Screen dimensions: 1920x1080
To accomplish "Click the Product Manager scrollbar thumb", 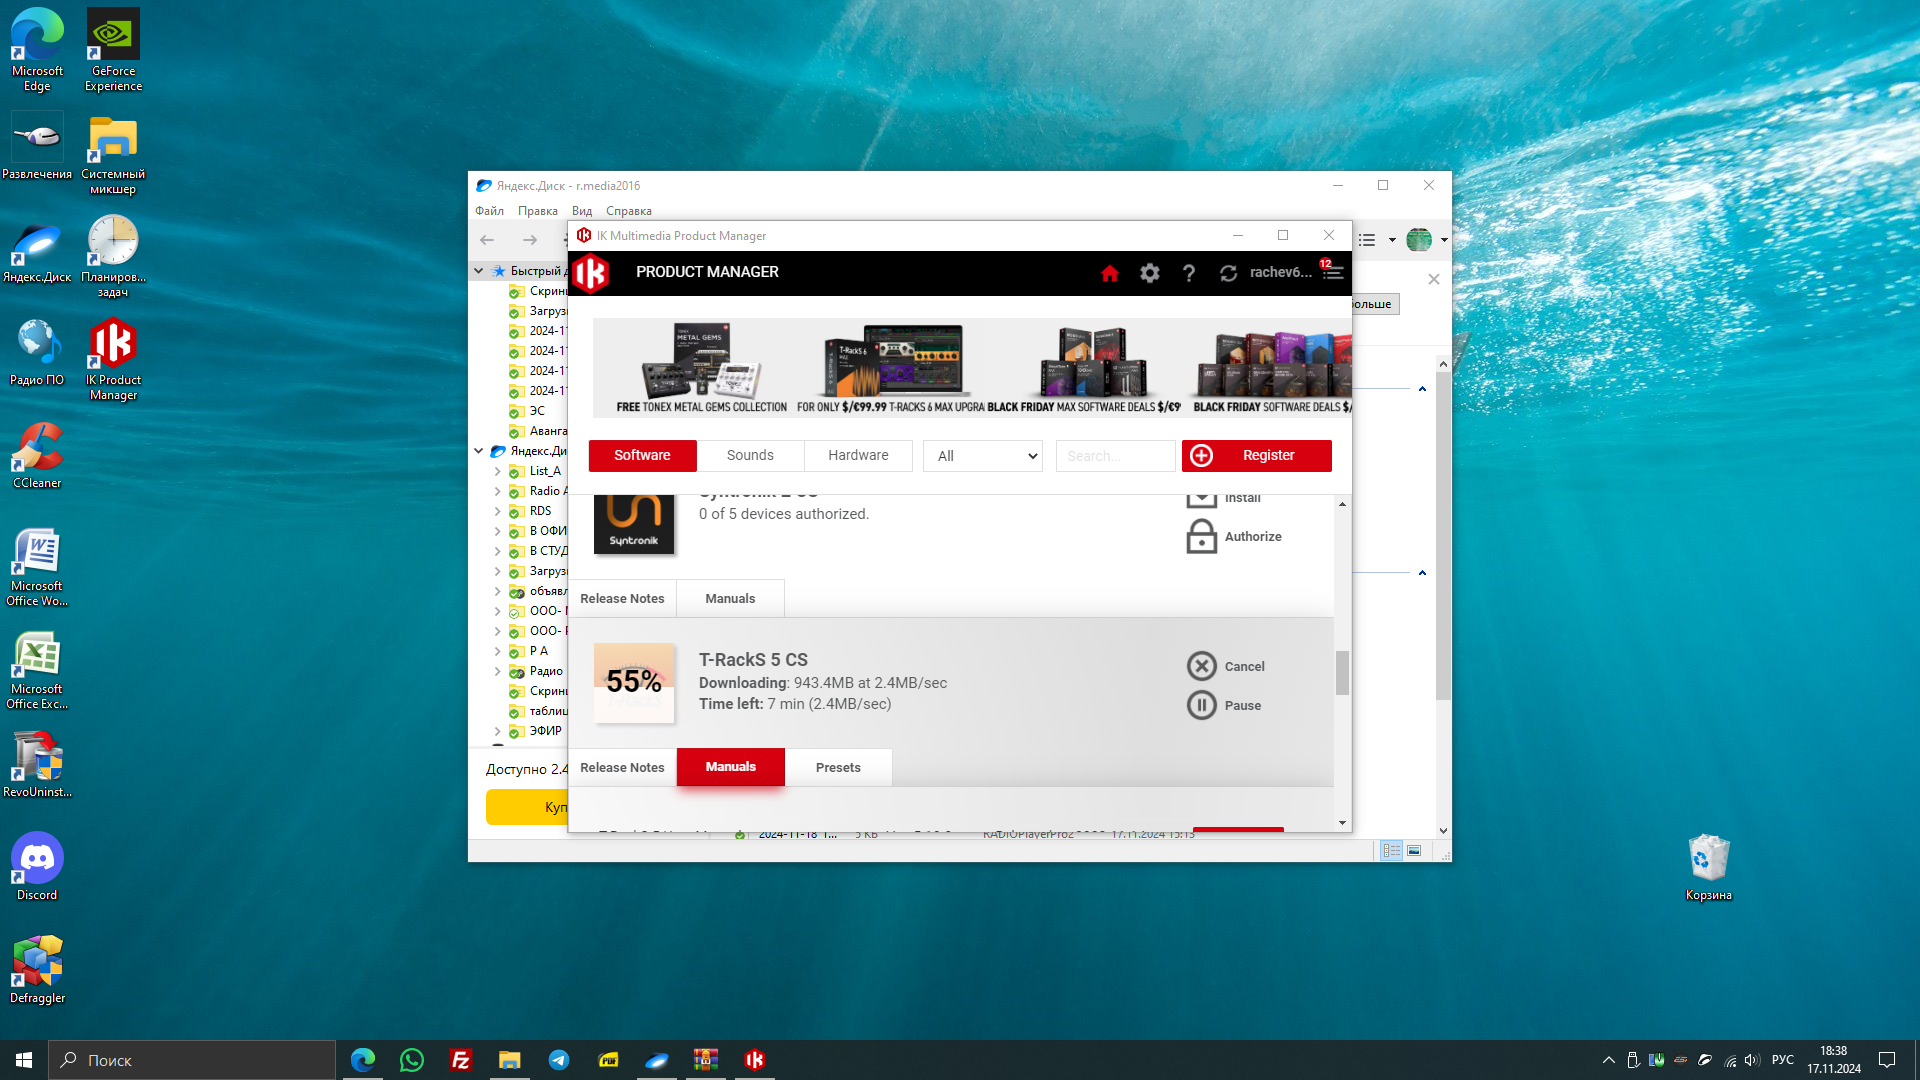I will 1342,673.
